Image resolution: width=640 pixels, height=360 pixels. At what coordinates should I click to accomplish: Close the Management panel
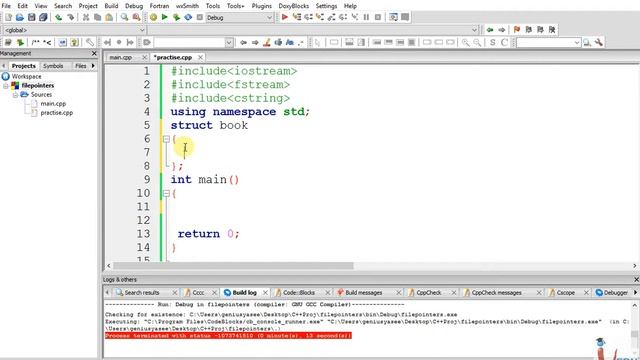94,53
